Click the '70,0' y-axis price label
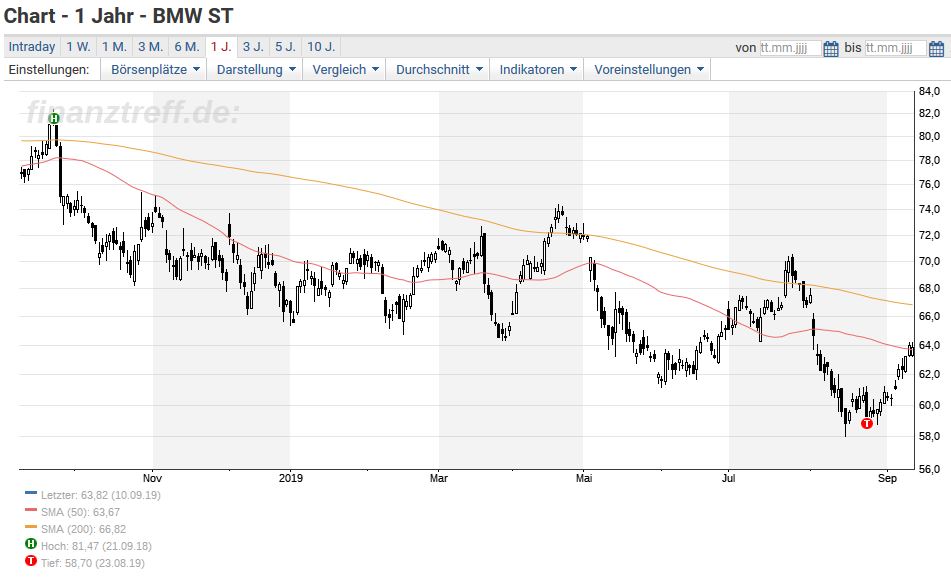Viewport: 951px width, 580px height. coord(929,261)
